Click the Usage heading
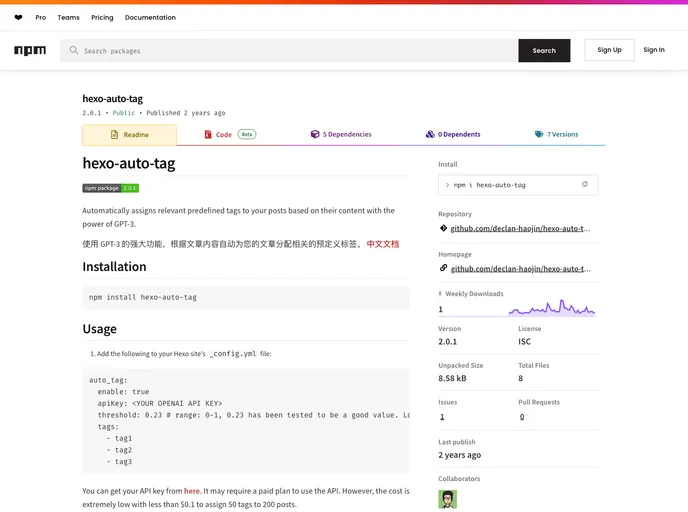This screenshot has height=512, width=688. pyautogui.click(x=100, y=329)
